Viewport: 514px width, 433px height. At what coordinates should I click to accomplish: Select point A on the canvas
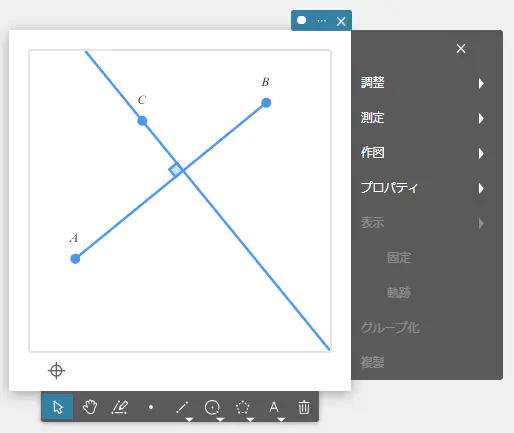tap(75, 259)
